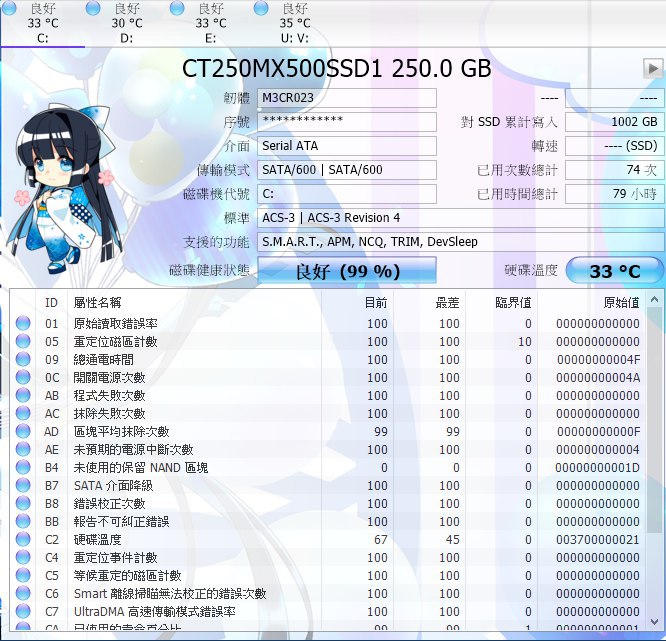This screenshot has width=666, height=641.
Task: Select drive D: tab at 30 °C
Action: click(x=127, y=23)
